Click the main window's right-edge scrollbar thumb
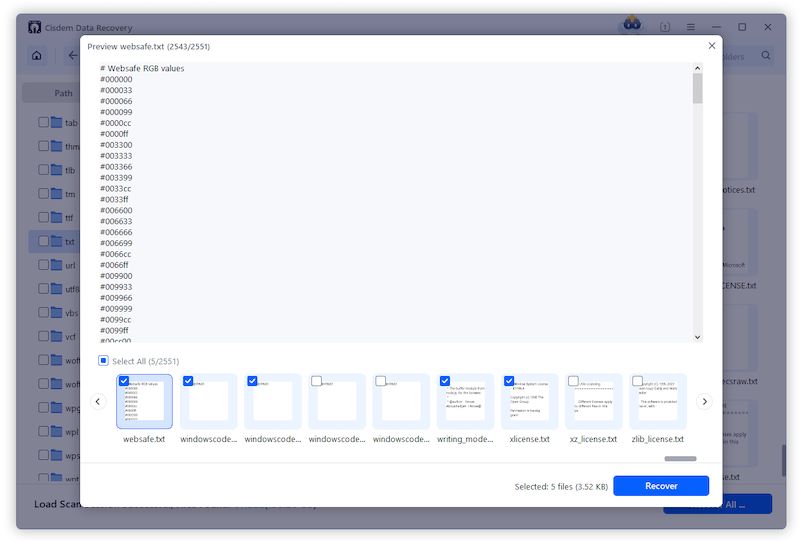 pyautogui.click(x=784, y=461)
